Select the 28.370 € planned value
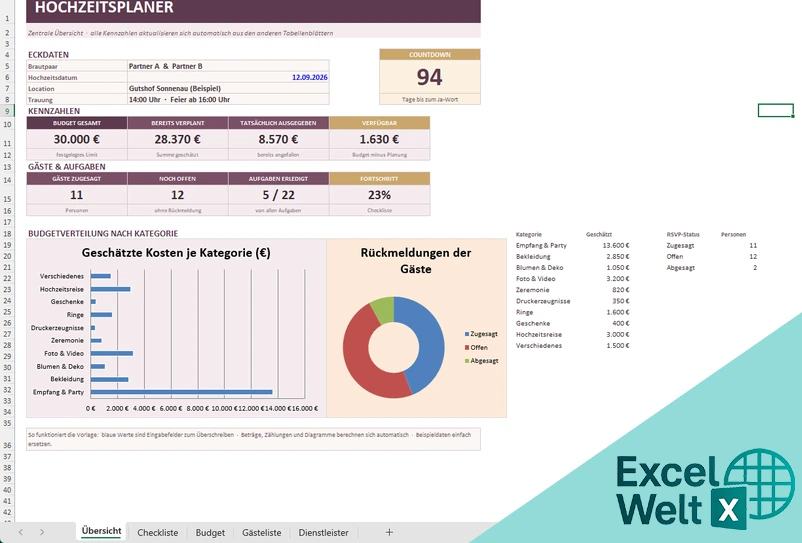Viewport: 802px width, 543px height. [177, 139]
